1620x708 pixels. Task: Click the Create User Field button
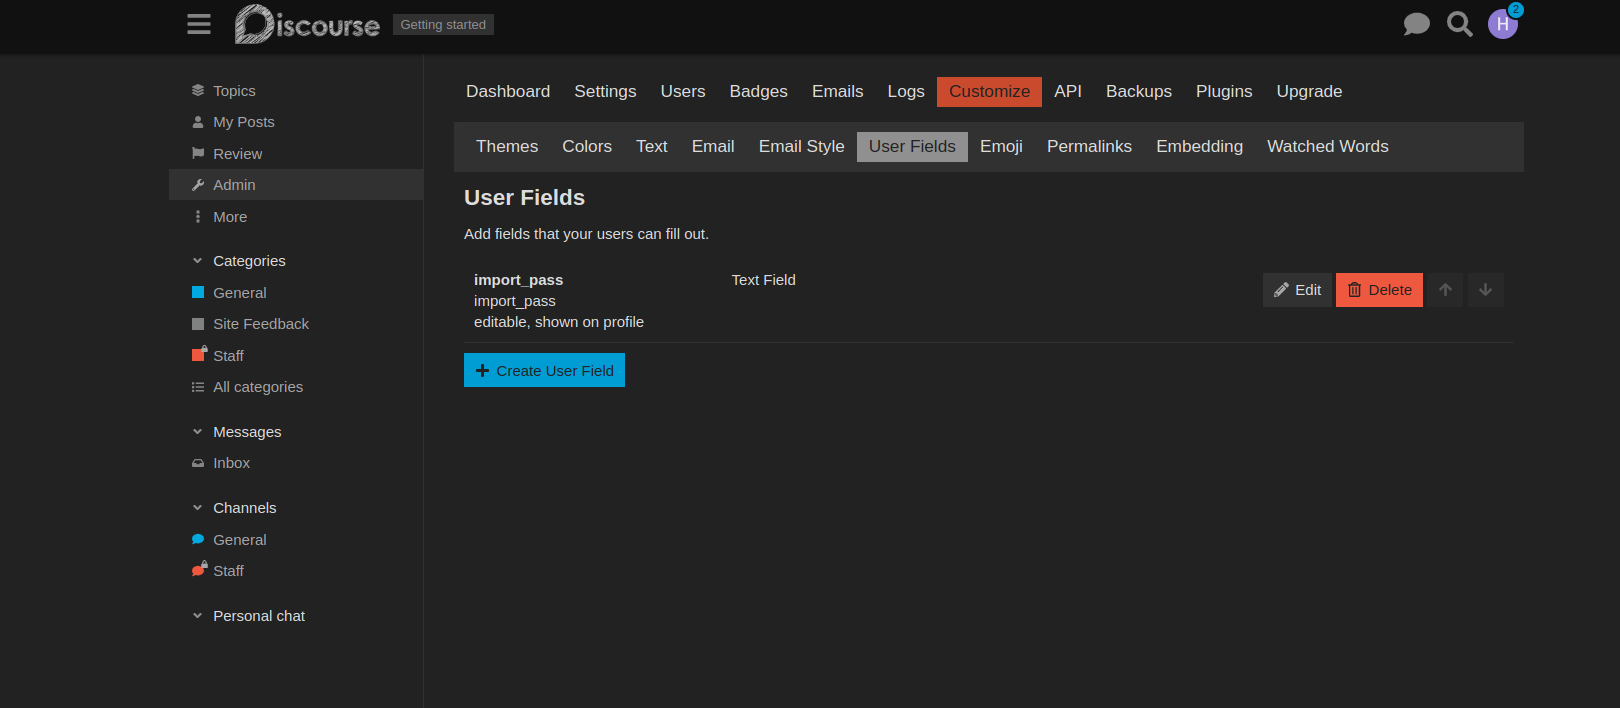544,370
